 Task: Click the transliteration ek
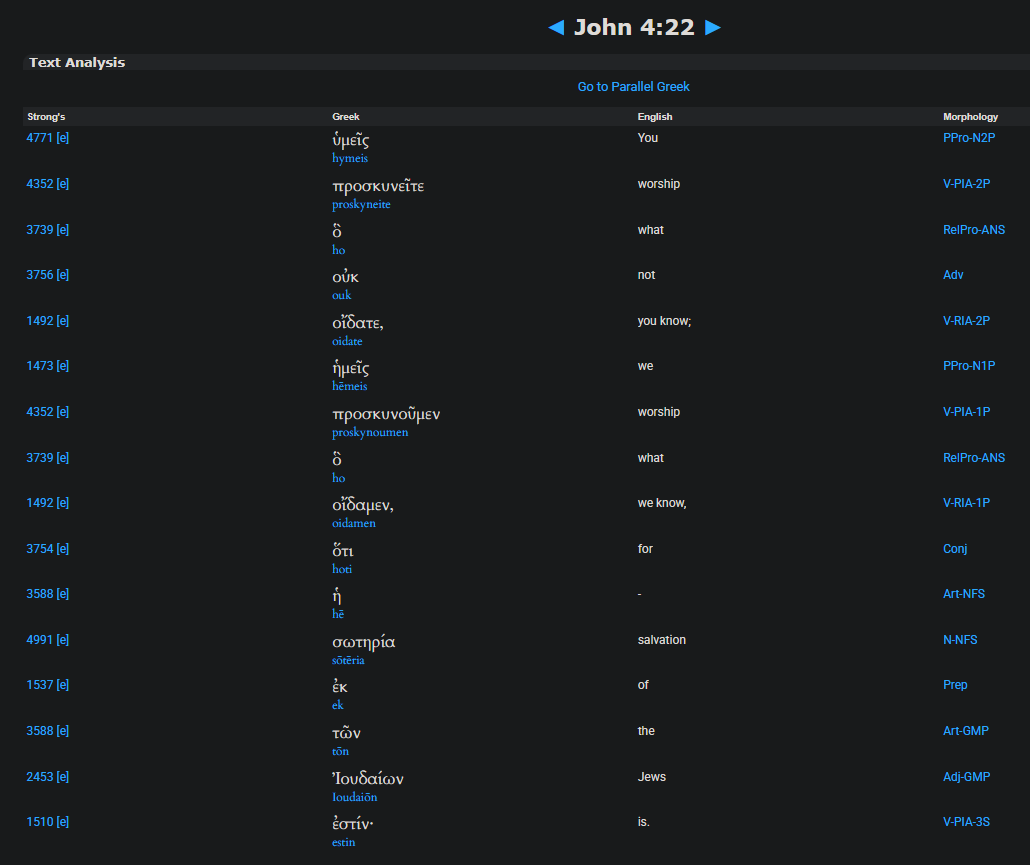click(337, 705)
